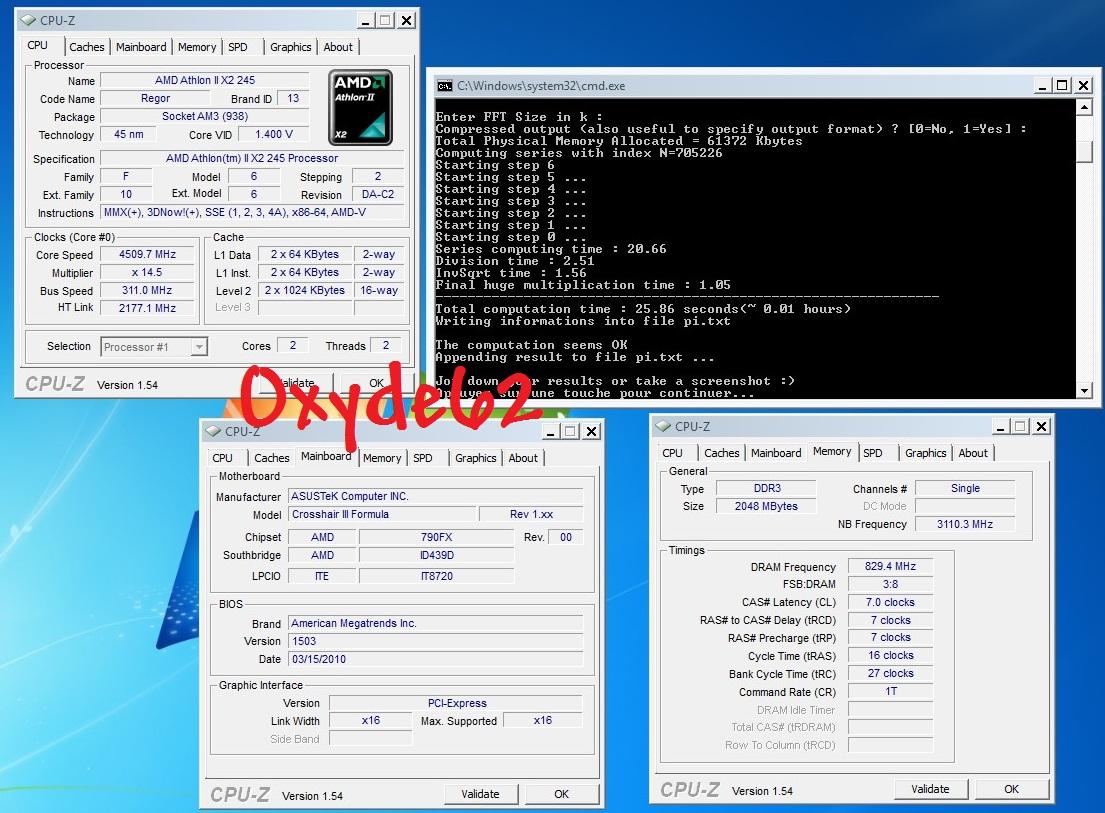Click the Core VID value 1.400 V
This screenshot has width=1105, height=813.
[x=273, y=134]
